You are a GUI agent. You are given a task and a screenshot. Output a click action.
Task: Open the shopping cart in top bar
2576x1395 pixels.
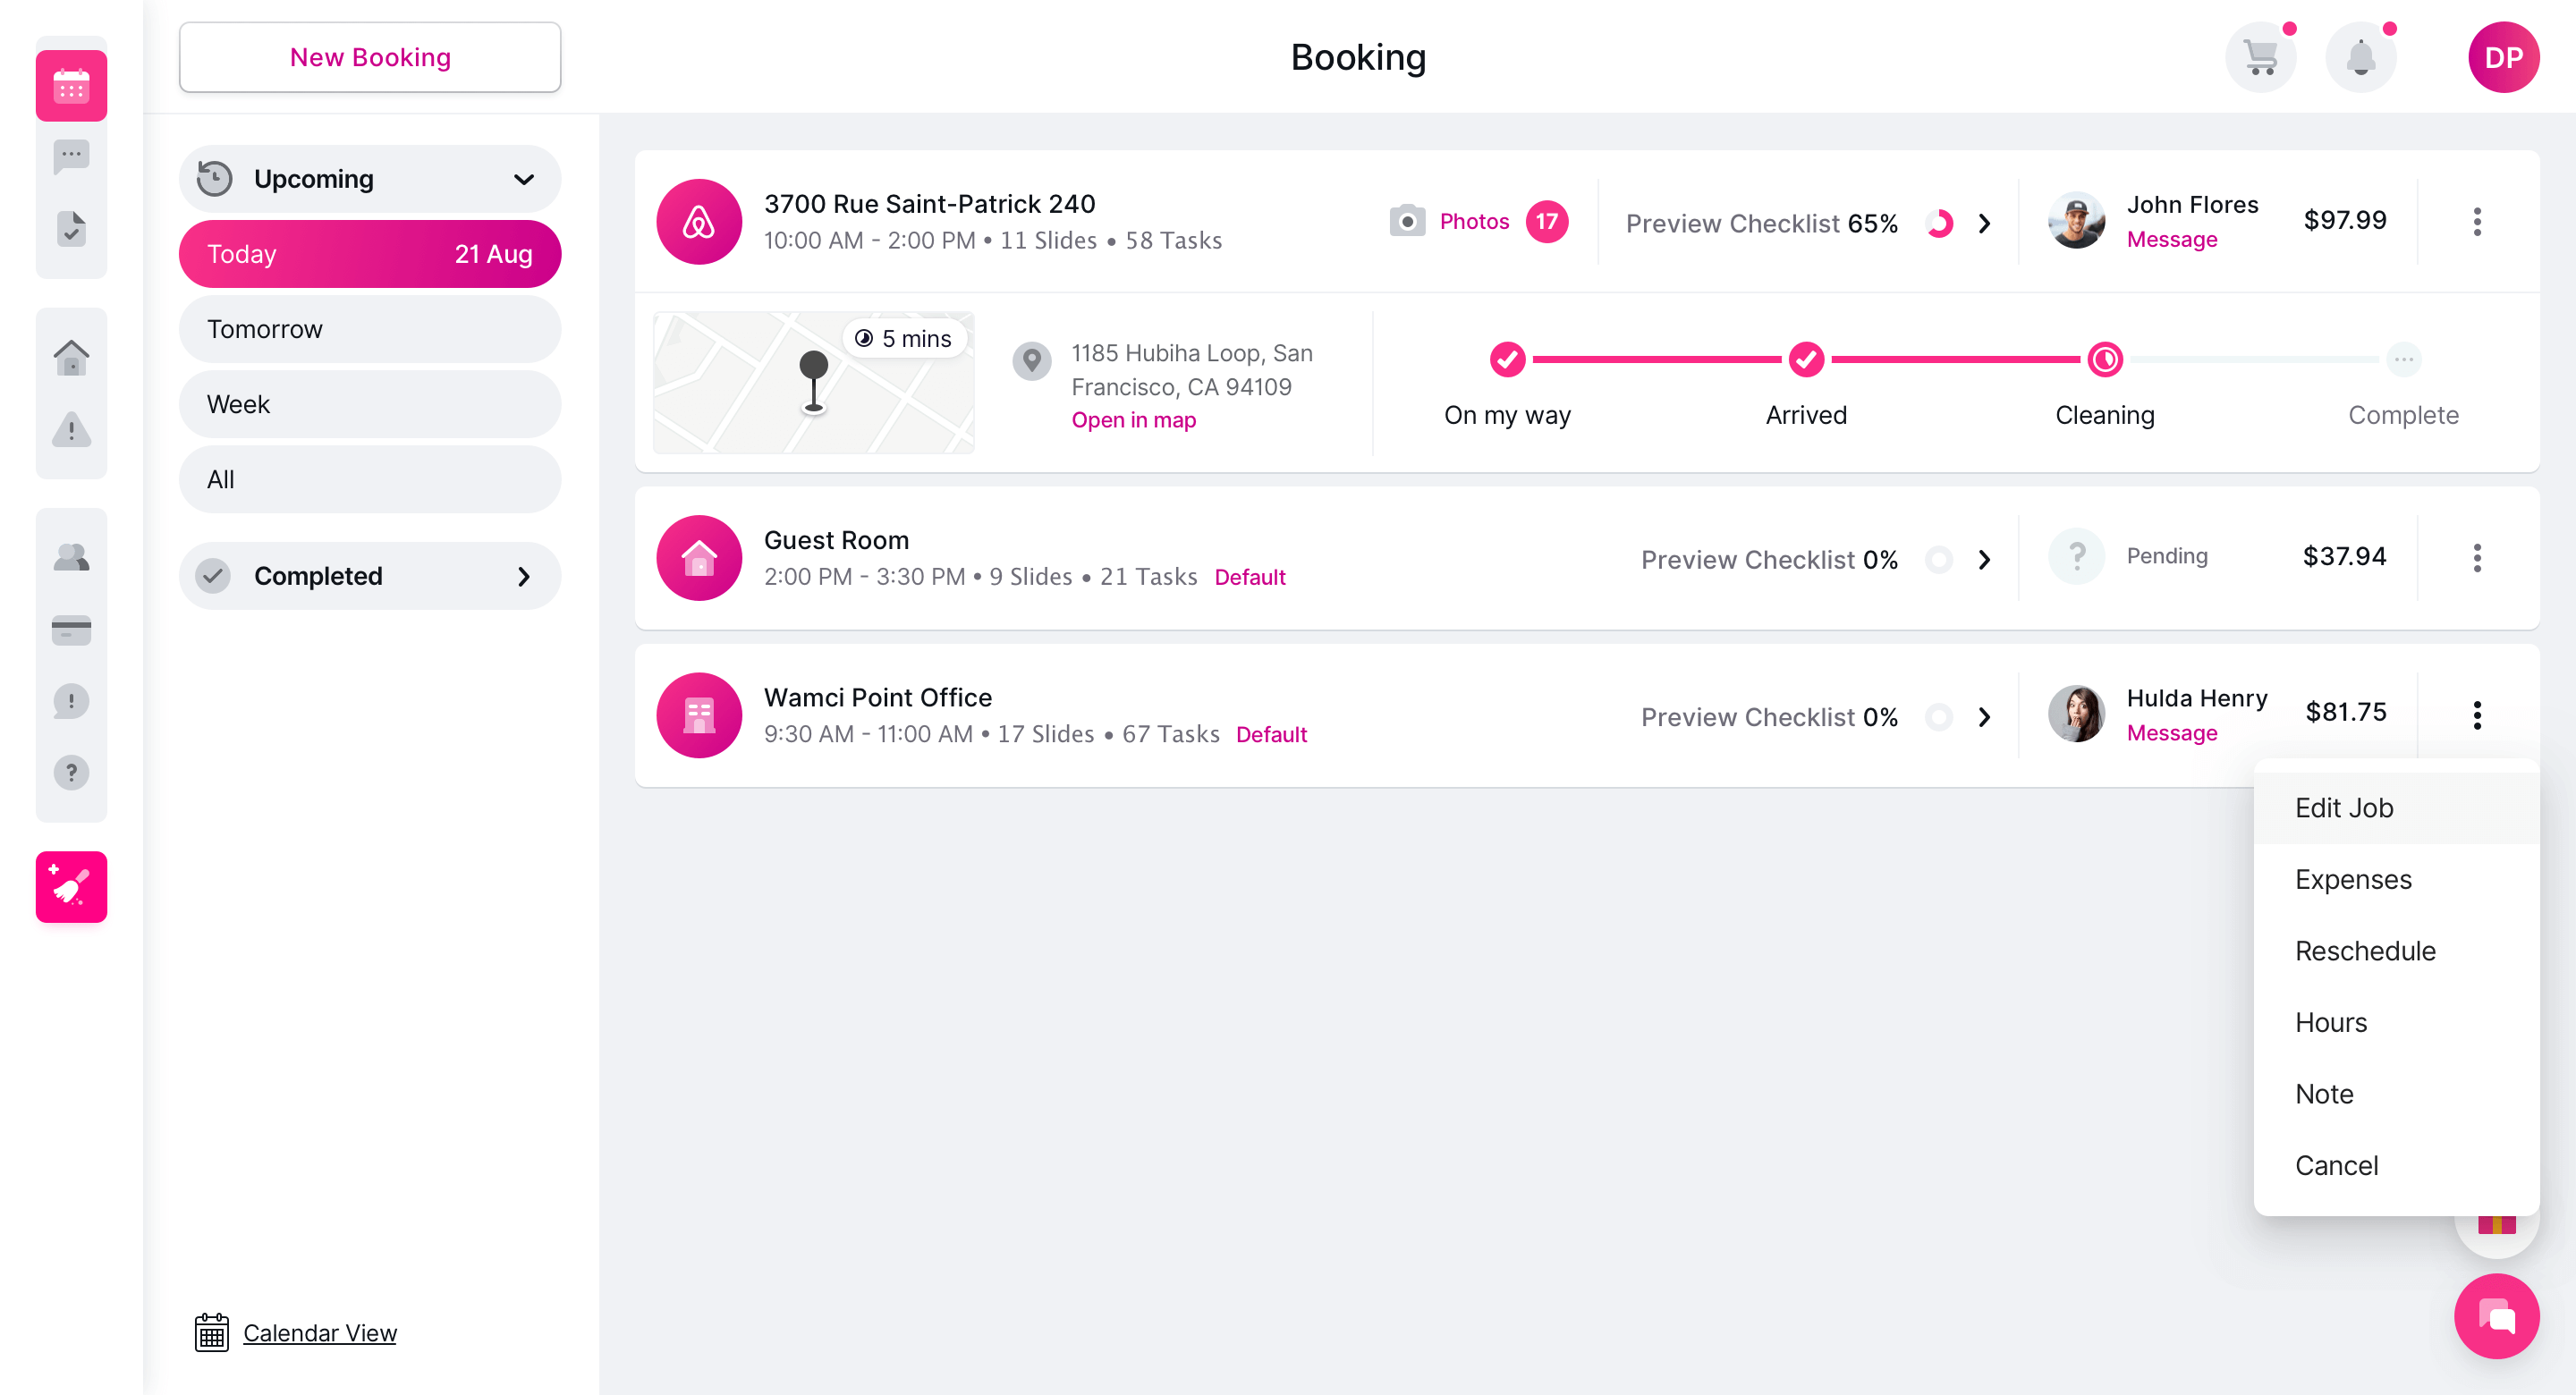(2261, 57)
